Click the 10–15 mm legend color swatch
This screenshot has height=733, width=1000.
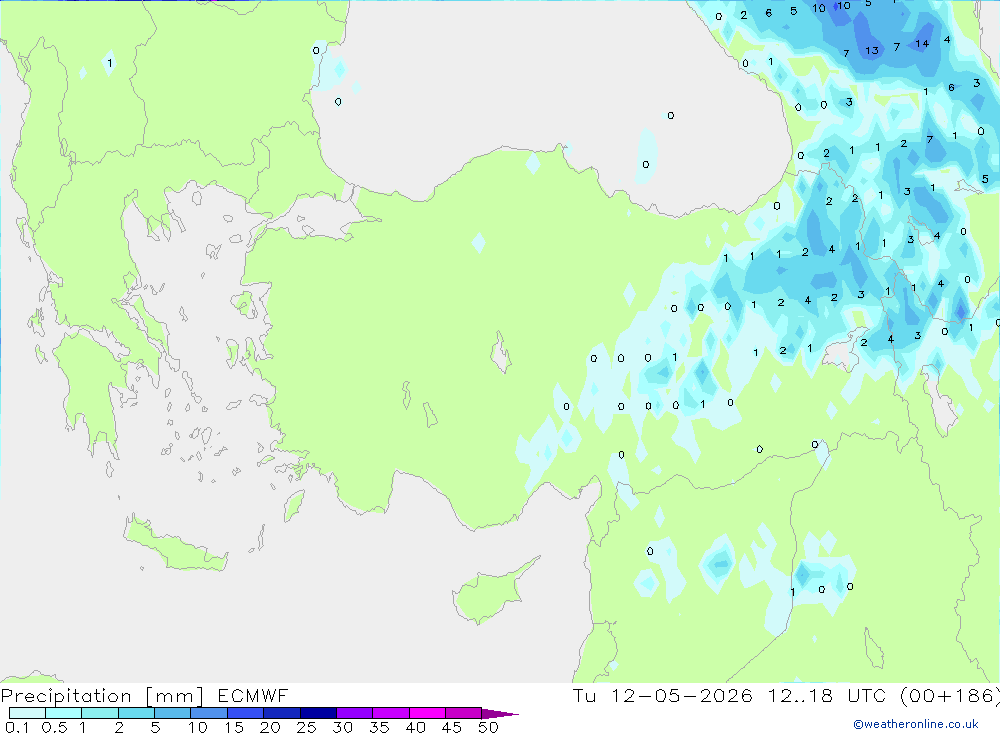click(x=209, y=713)
